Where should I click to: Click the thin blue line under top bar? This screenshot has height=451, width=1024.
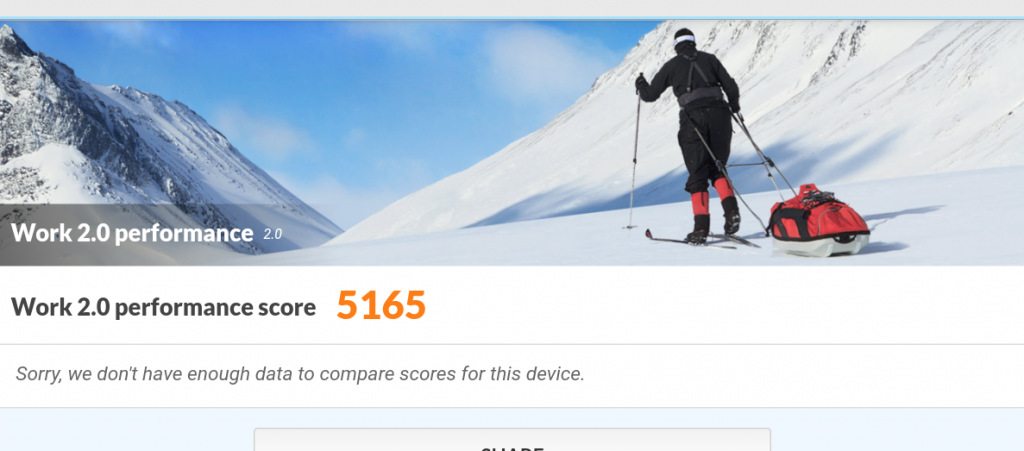tap(512, 18)
